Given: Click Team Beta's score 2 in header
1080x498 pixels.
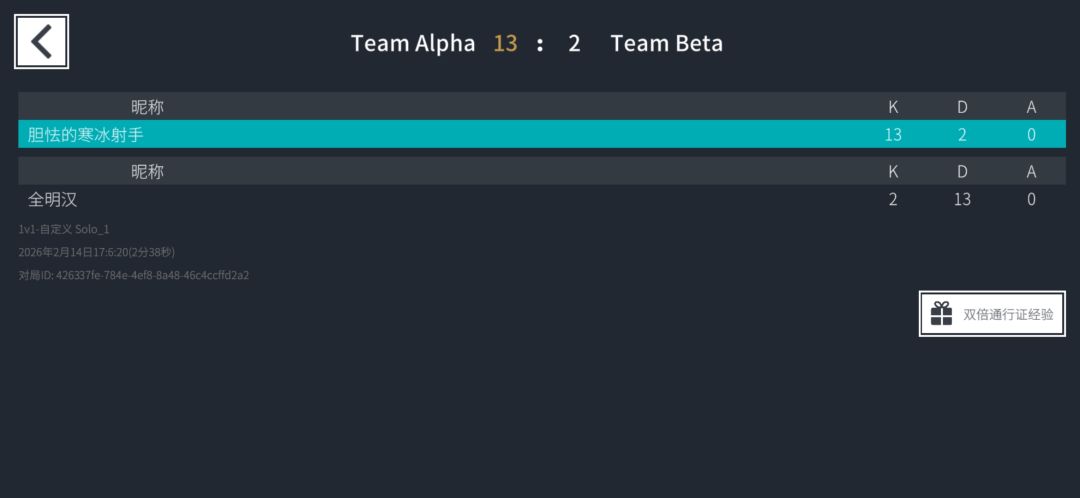Looking at the screenshot, I should click(574, 43).
